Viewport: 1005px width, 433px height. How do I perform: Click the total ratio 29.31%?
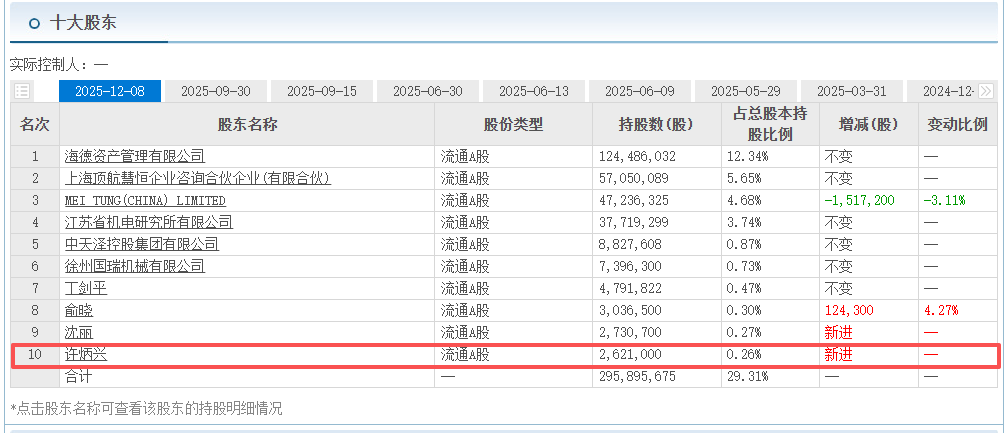pos(747,377)
